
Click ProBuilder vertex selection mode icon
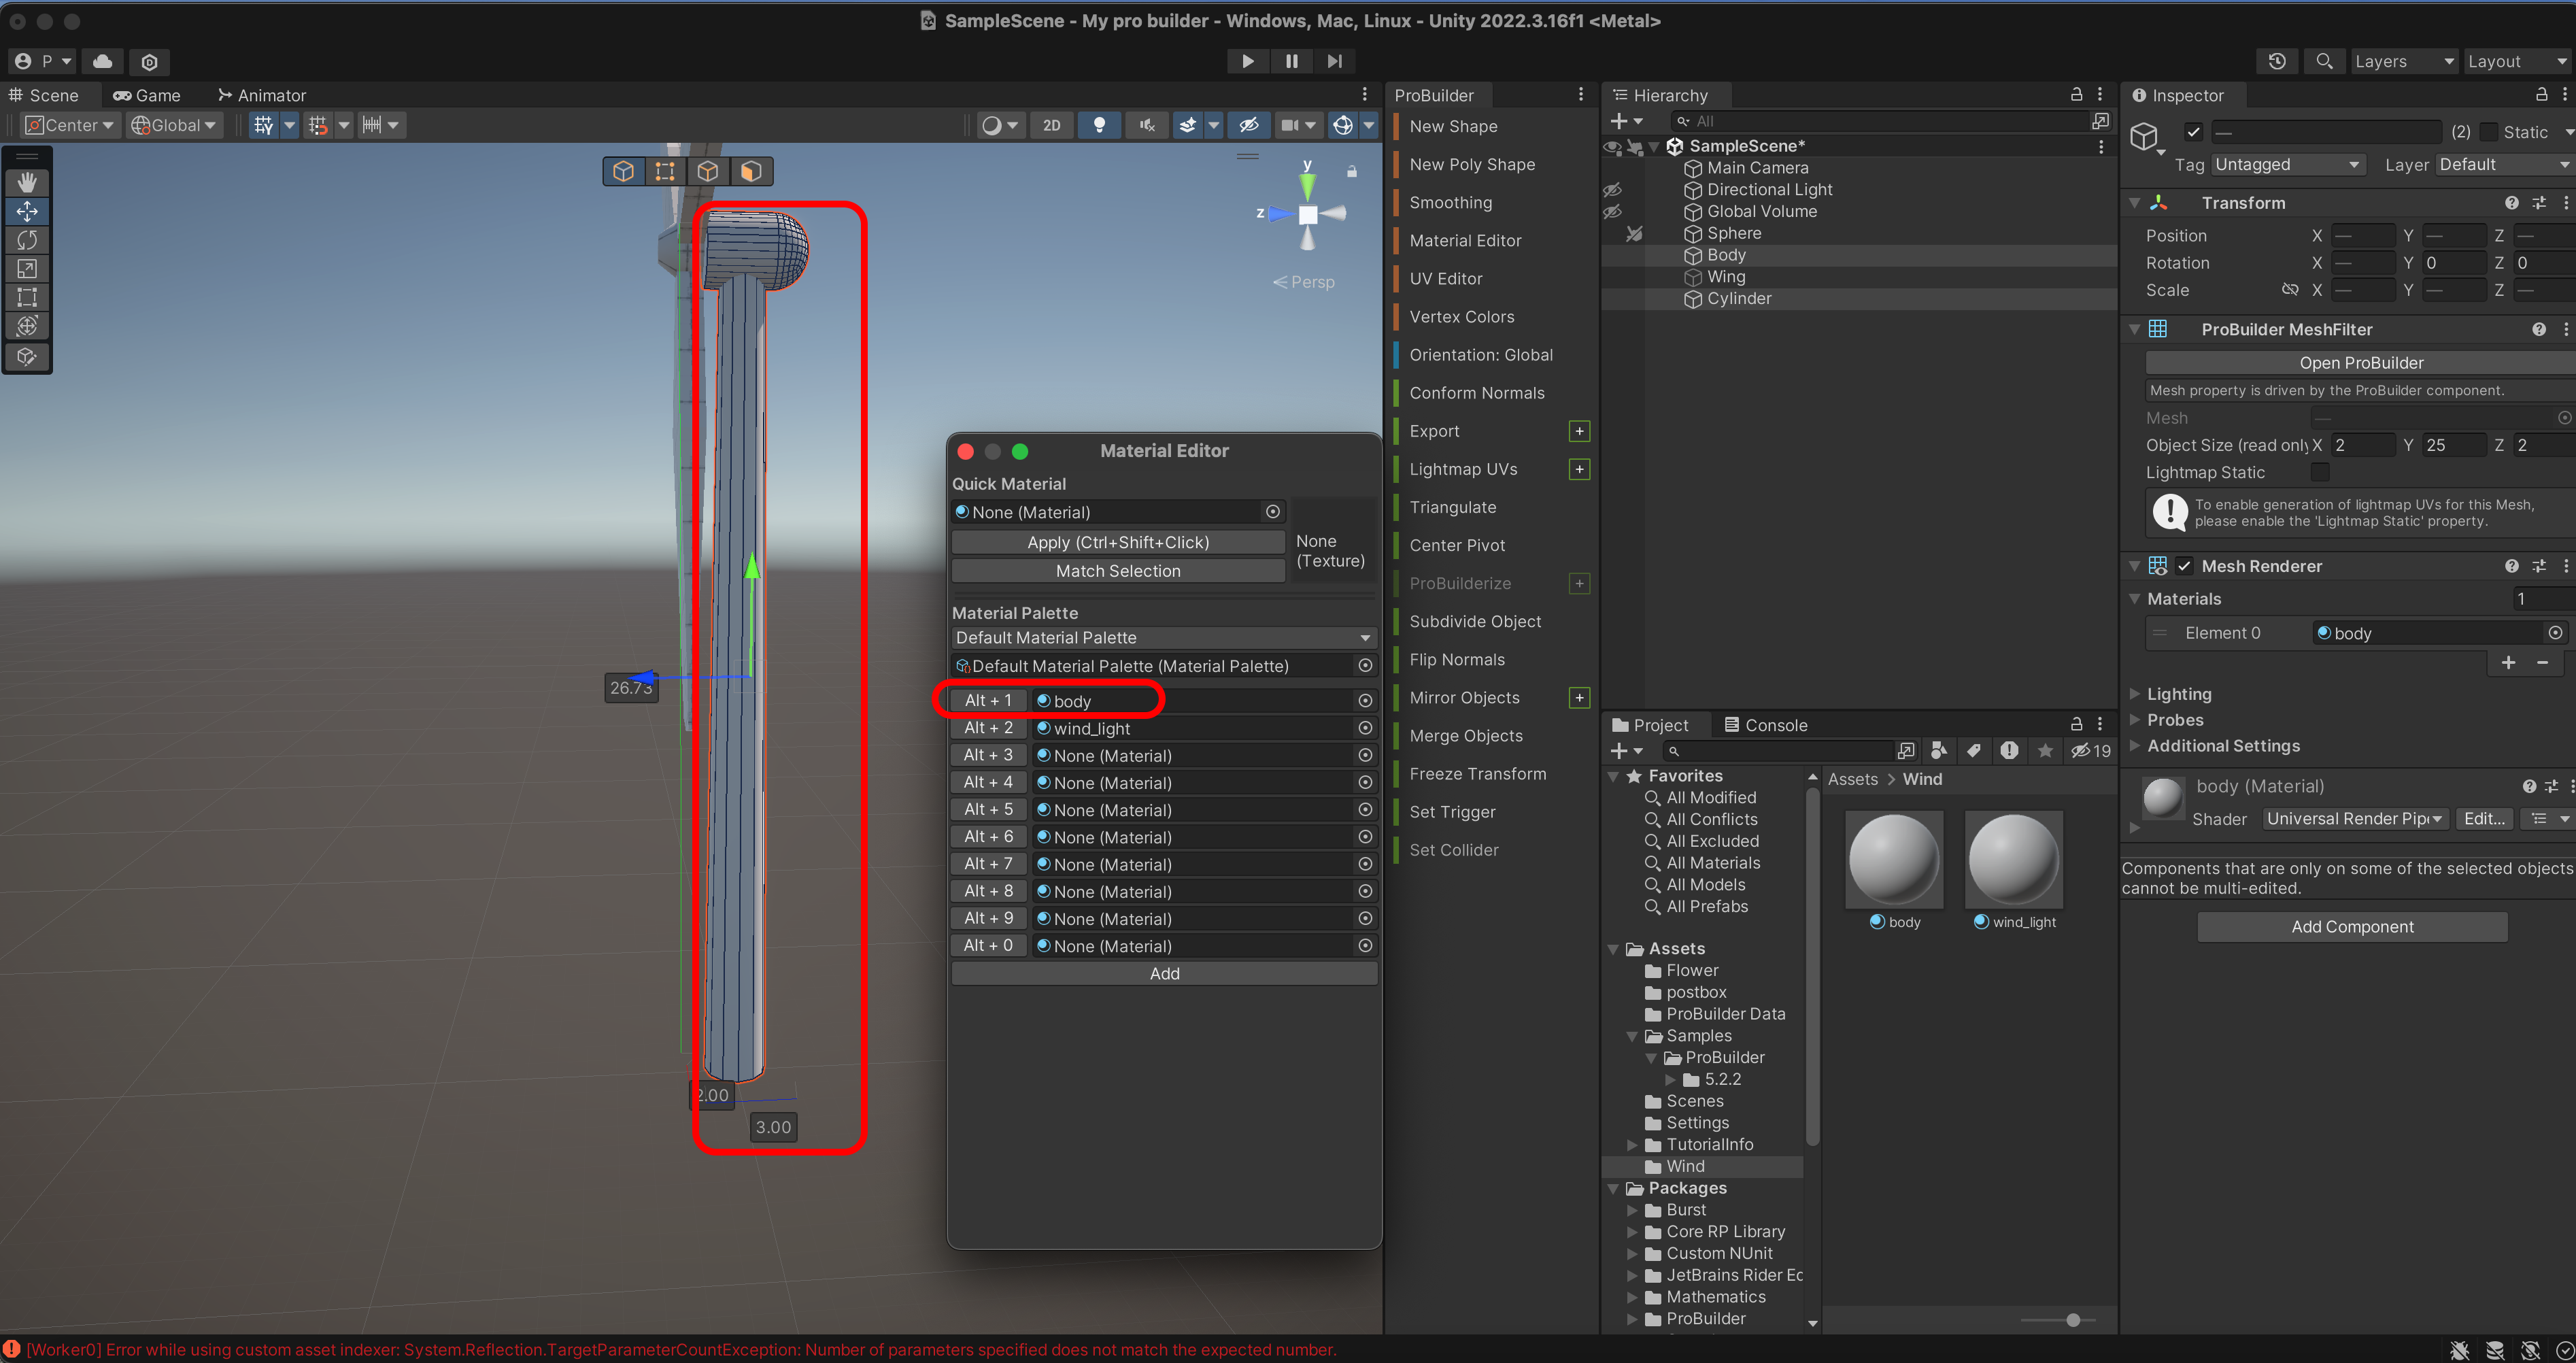coord(665,171)
